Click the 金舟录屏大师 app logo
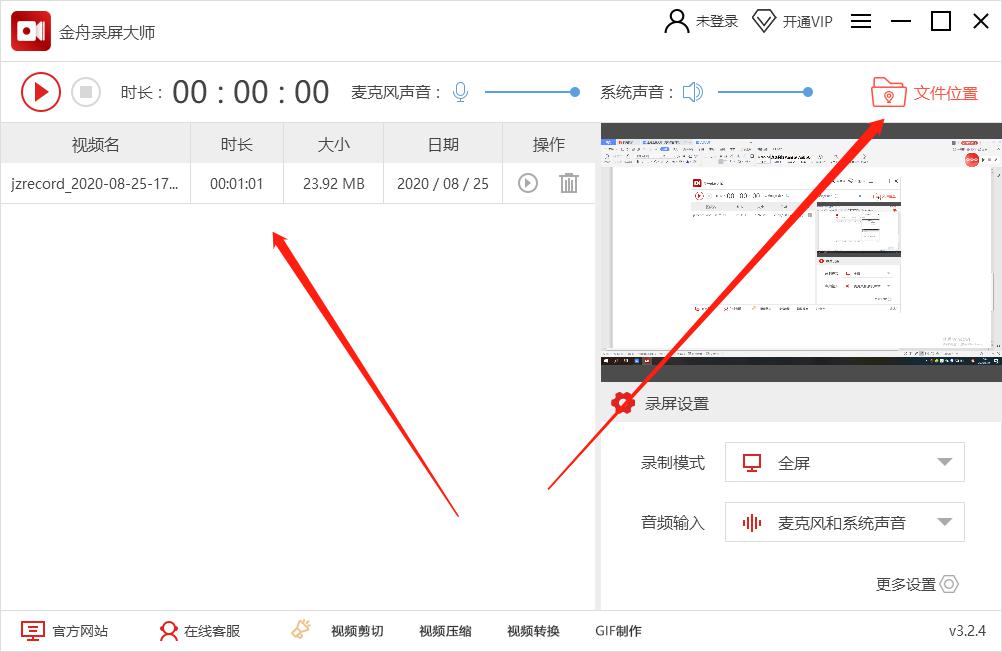This screenshot has height=652, width=1002. [x=31, y=31]
